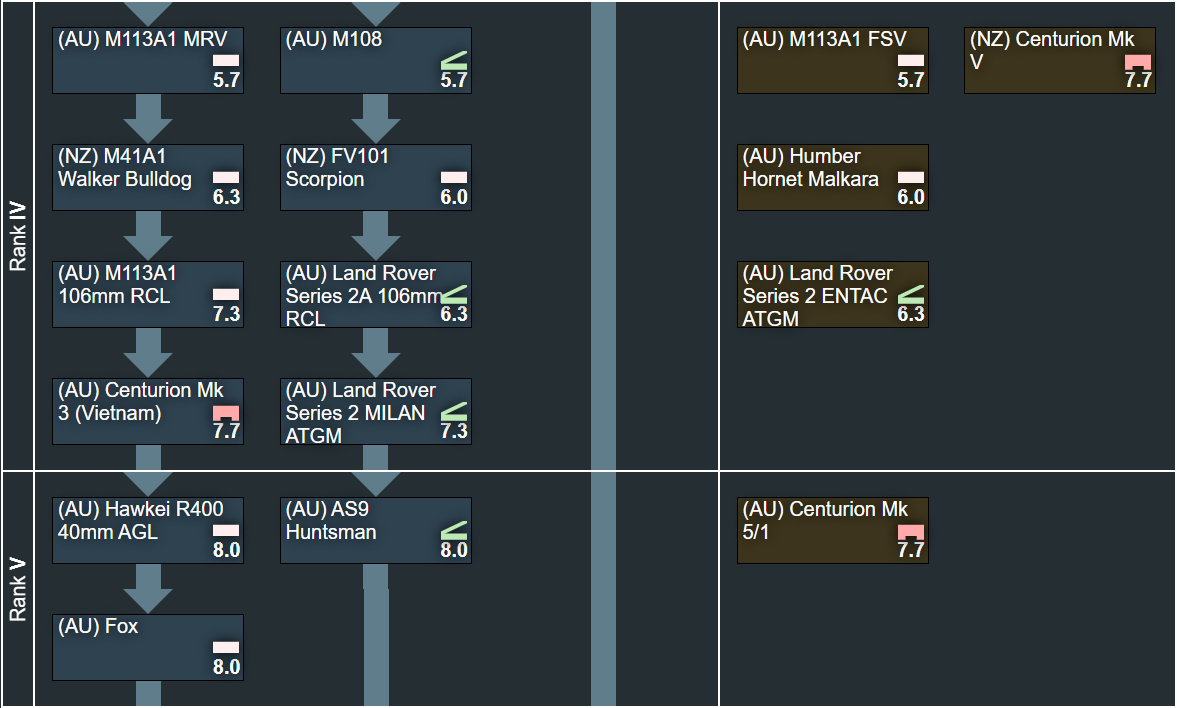Click the Rank IV row label
1177x708 pixels.
point(18,237)
